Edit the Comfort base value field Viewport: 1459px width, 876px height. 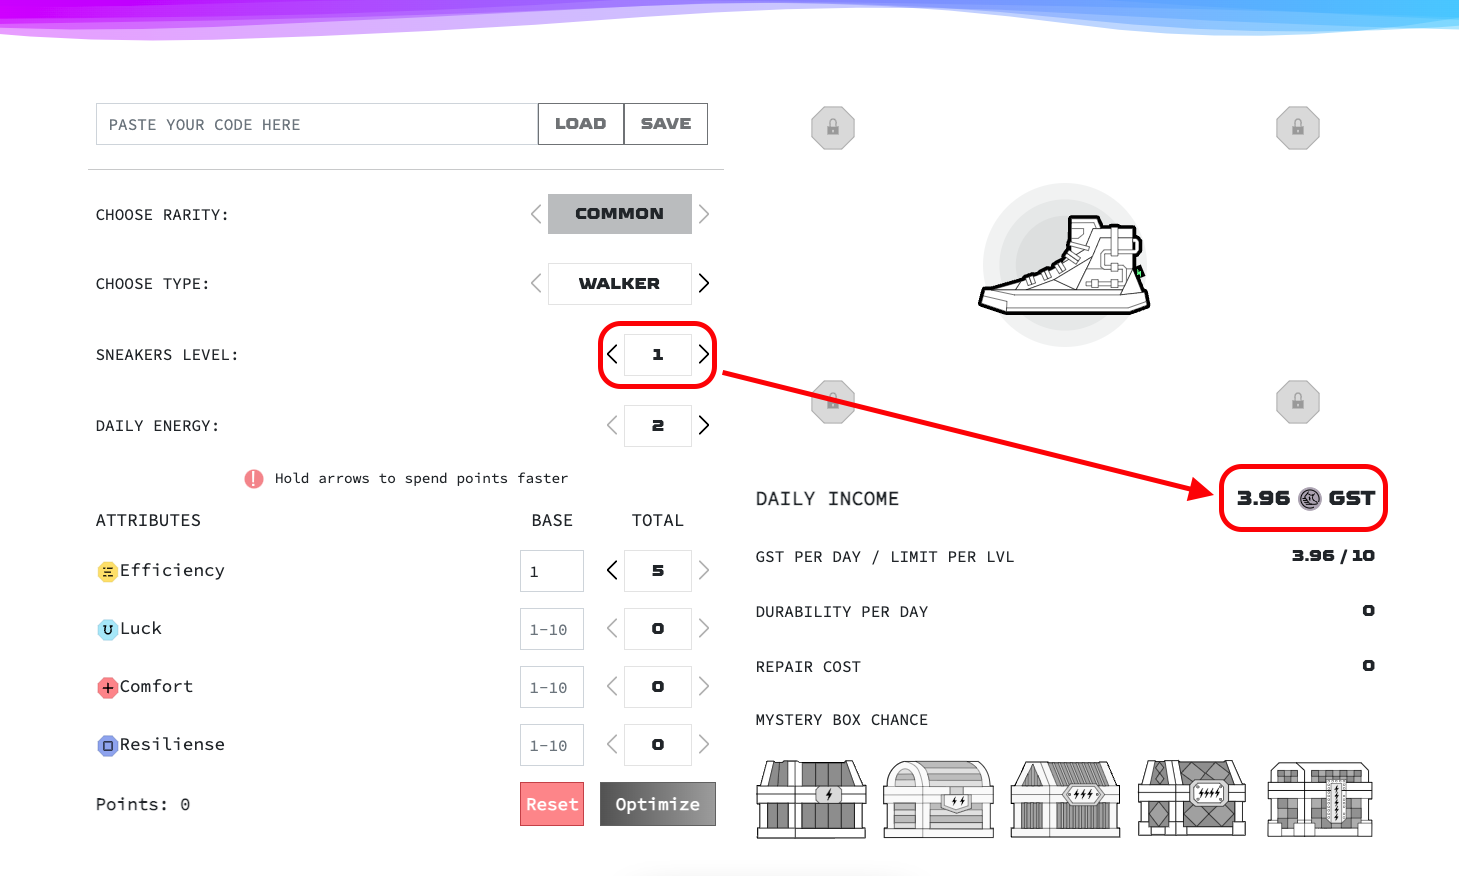click(x=552, y=687)
